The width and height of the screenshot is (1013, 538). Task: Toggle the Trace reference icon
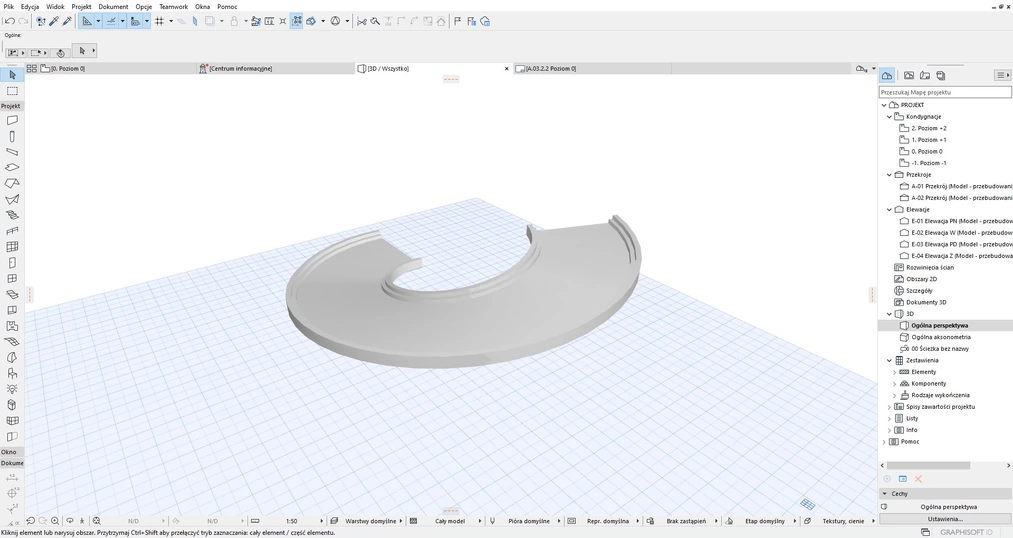coord(209,21)
